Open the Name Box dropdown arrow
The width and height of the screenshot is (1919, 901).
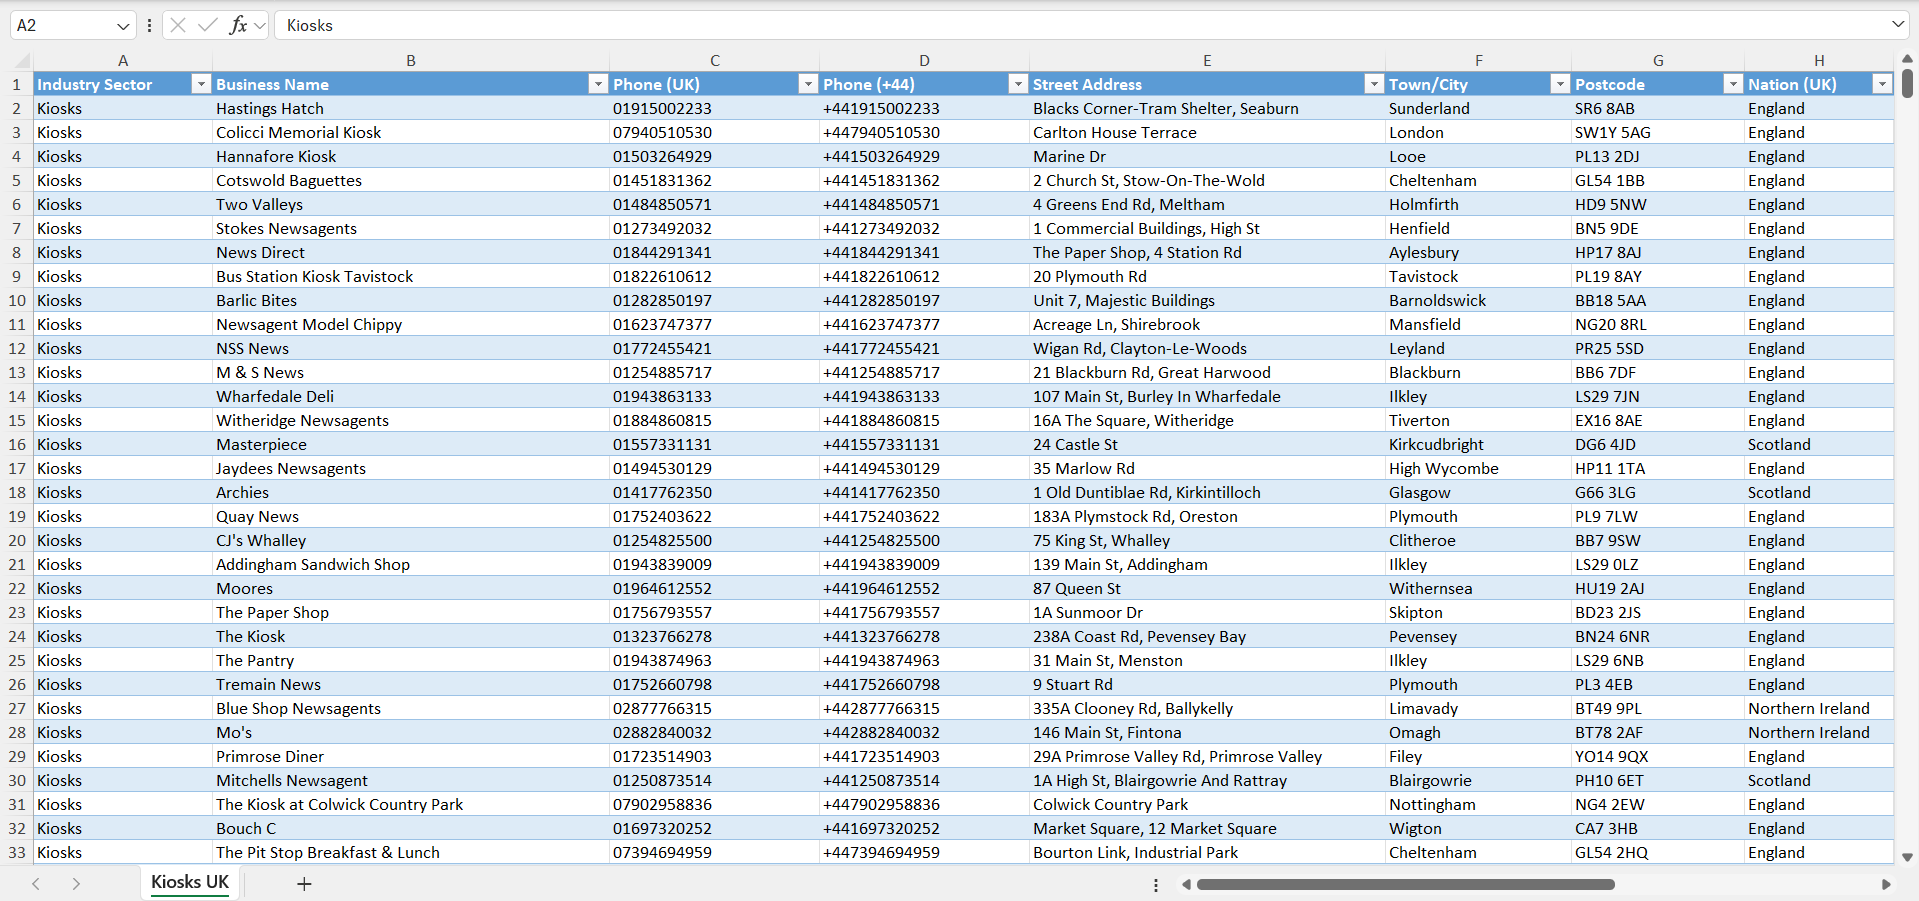click(x=123, y=26)
